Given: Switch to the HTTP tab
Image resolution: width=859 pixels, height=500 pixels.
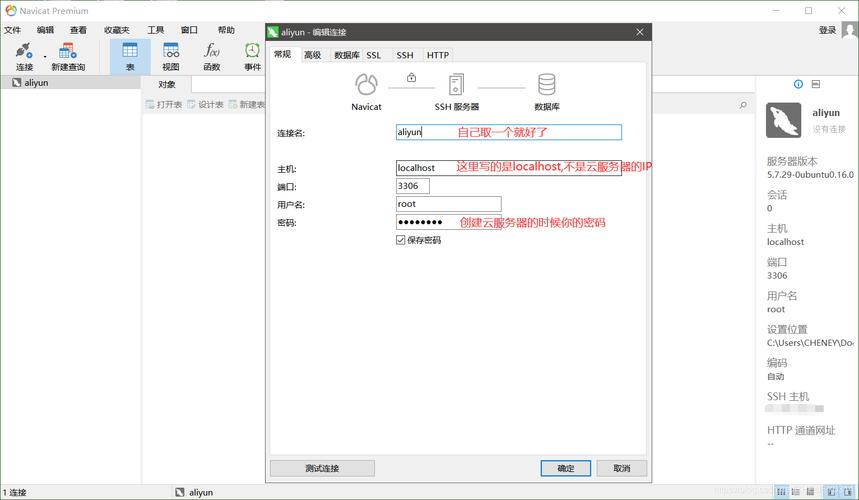Looking at the screenshot, I should click(x=438, y=55).
